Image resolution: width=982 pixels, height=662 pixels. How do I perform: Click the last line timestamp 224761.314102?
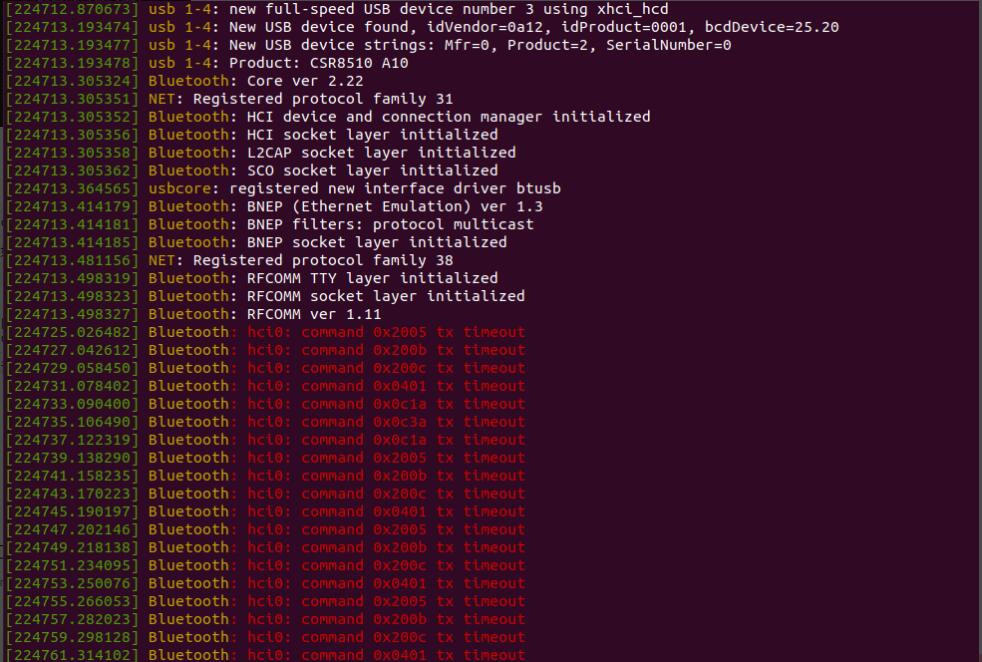72,654
